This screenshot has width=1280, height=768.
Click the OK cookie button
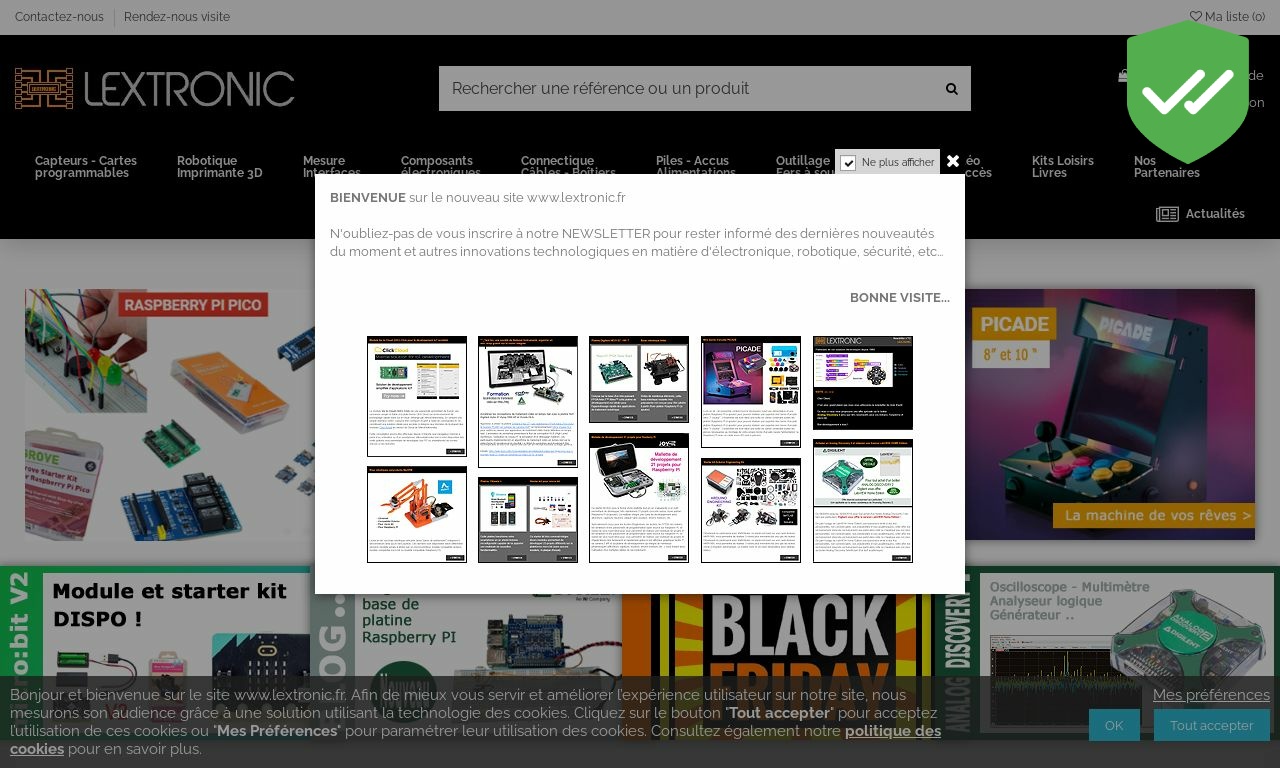click(x=1114, y=725)
